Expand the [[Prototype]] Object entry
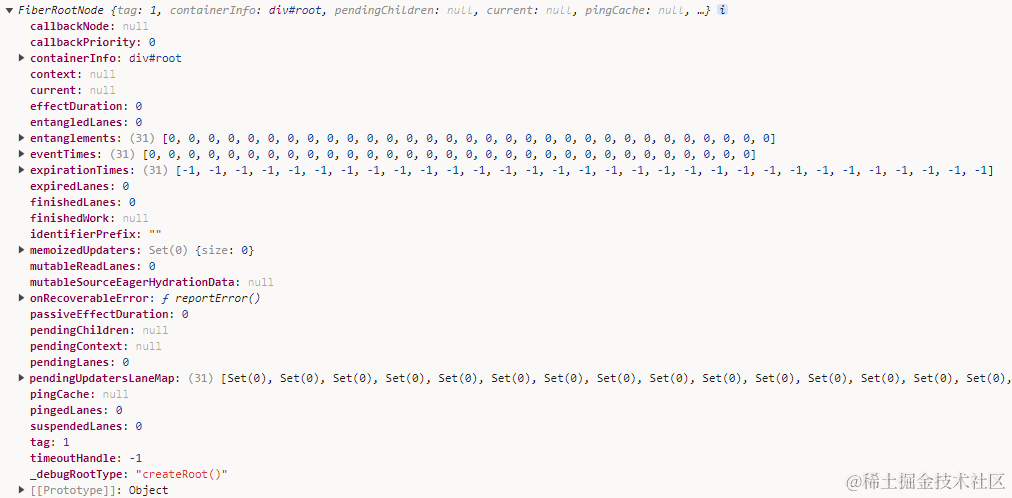 coord(22,490)
